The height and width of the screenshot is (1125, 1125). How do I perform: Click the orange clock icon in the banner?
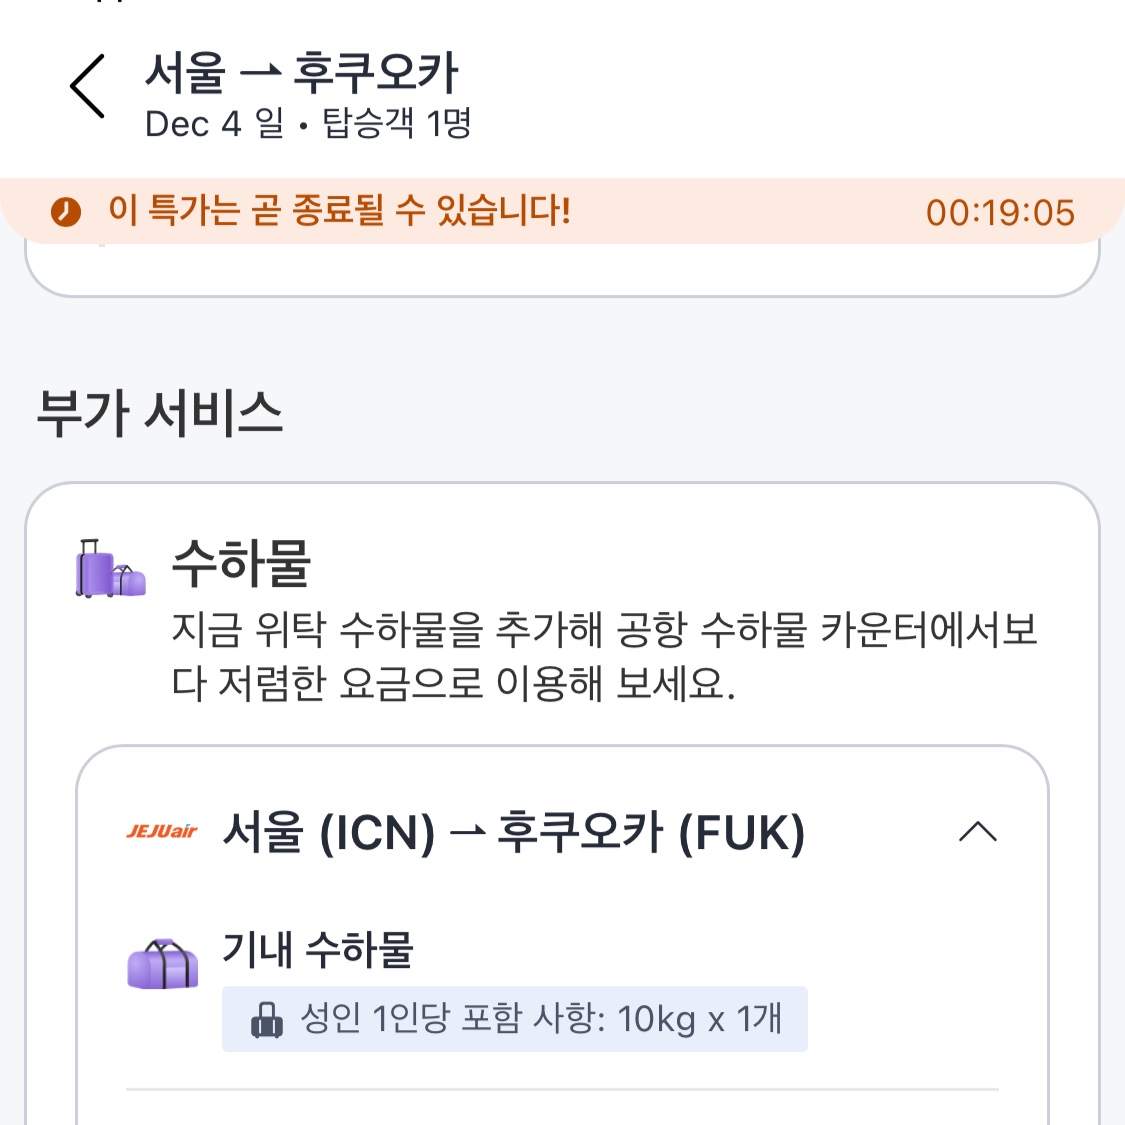click(x=66, y=212)
